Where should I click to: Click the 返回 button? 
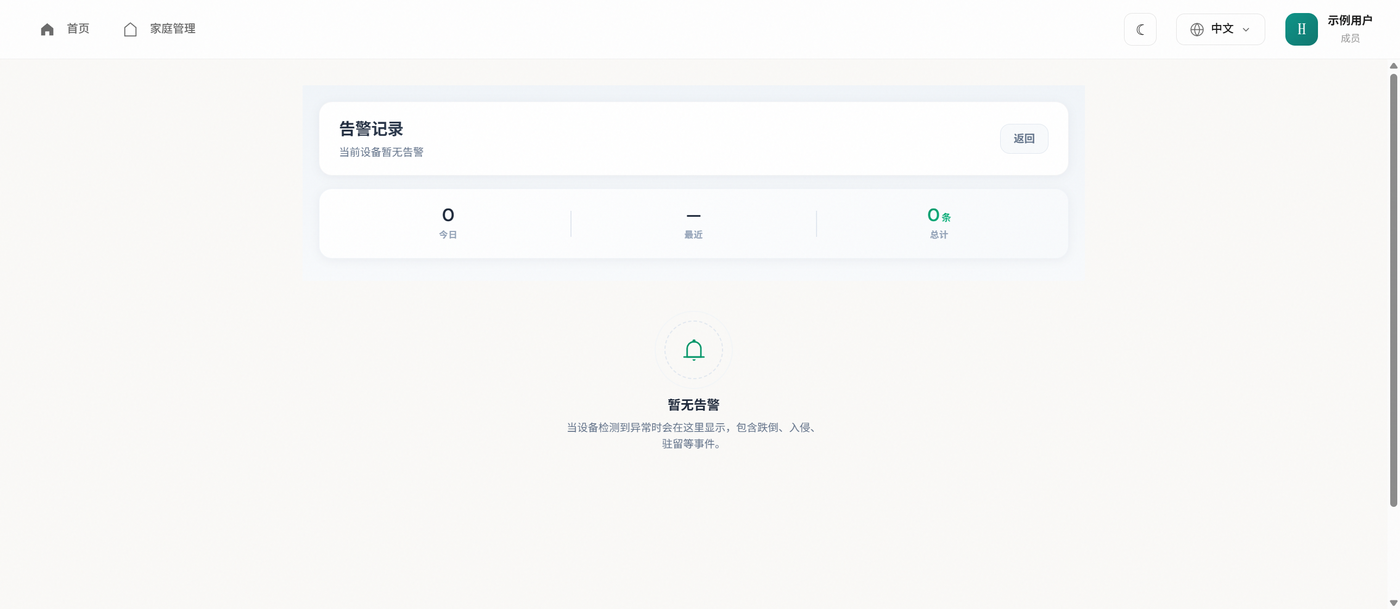(1024, 139)
